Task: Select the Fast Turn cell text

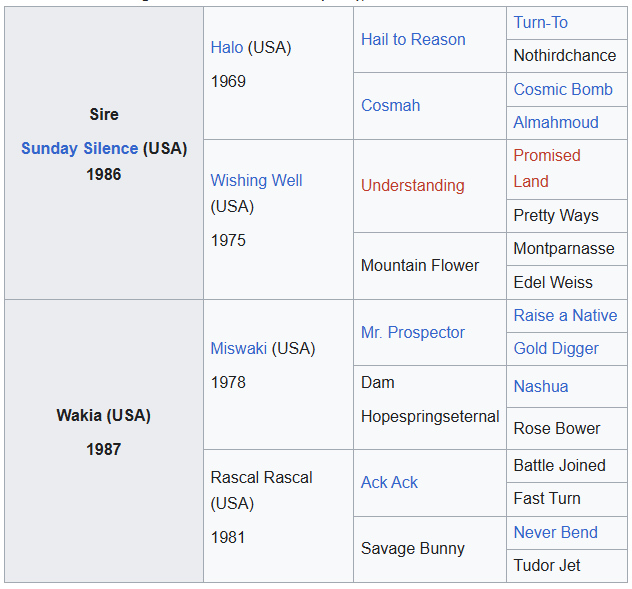Action: [x=547, y=499]
